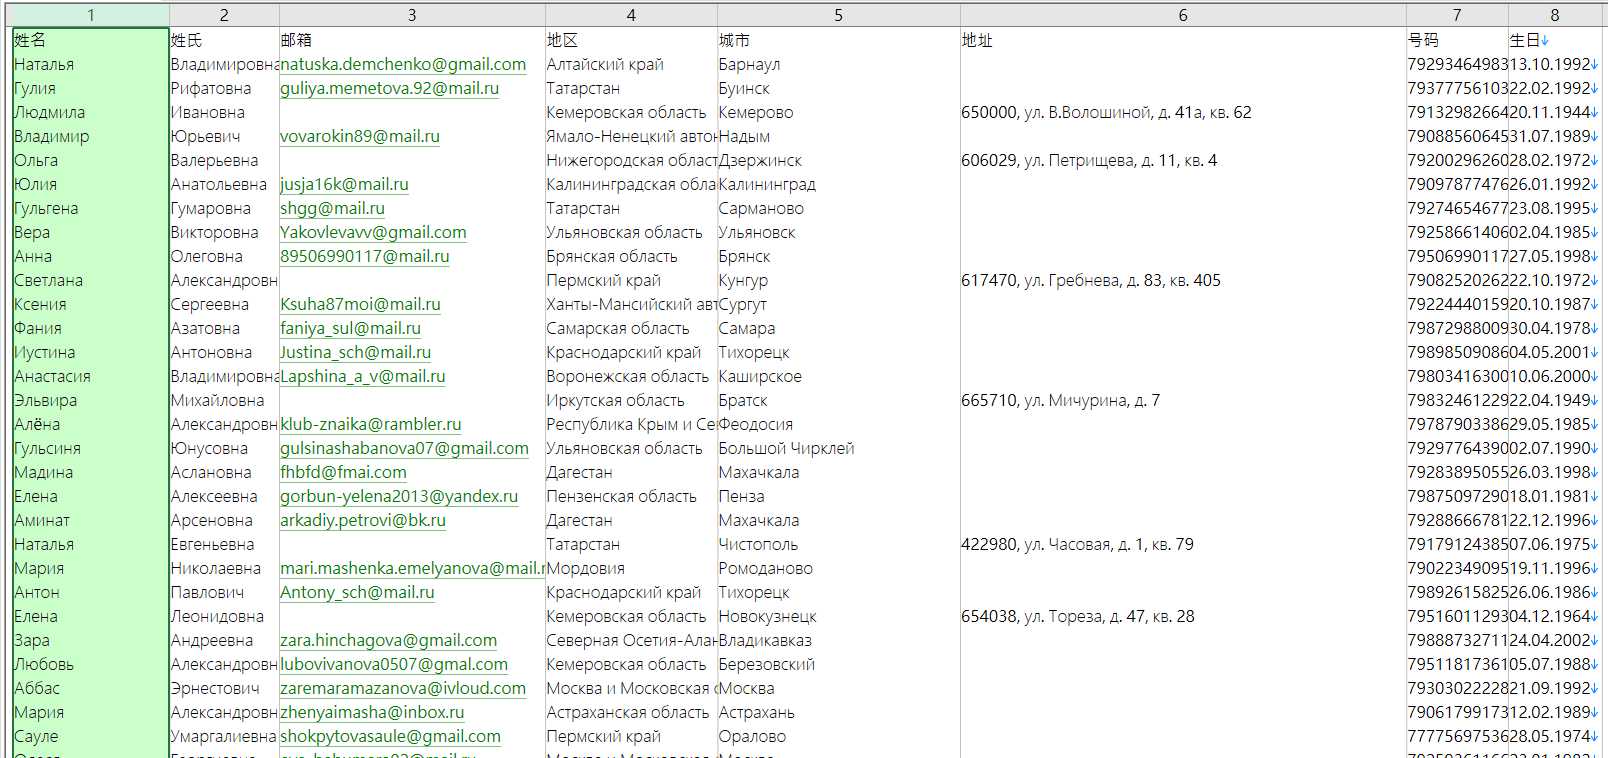
Task: Select the 姓名 header cell
Action: point(90,40)
